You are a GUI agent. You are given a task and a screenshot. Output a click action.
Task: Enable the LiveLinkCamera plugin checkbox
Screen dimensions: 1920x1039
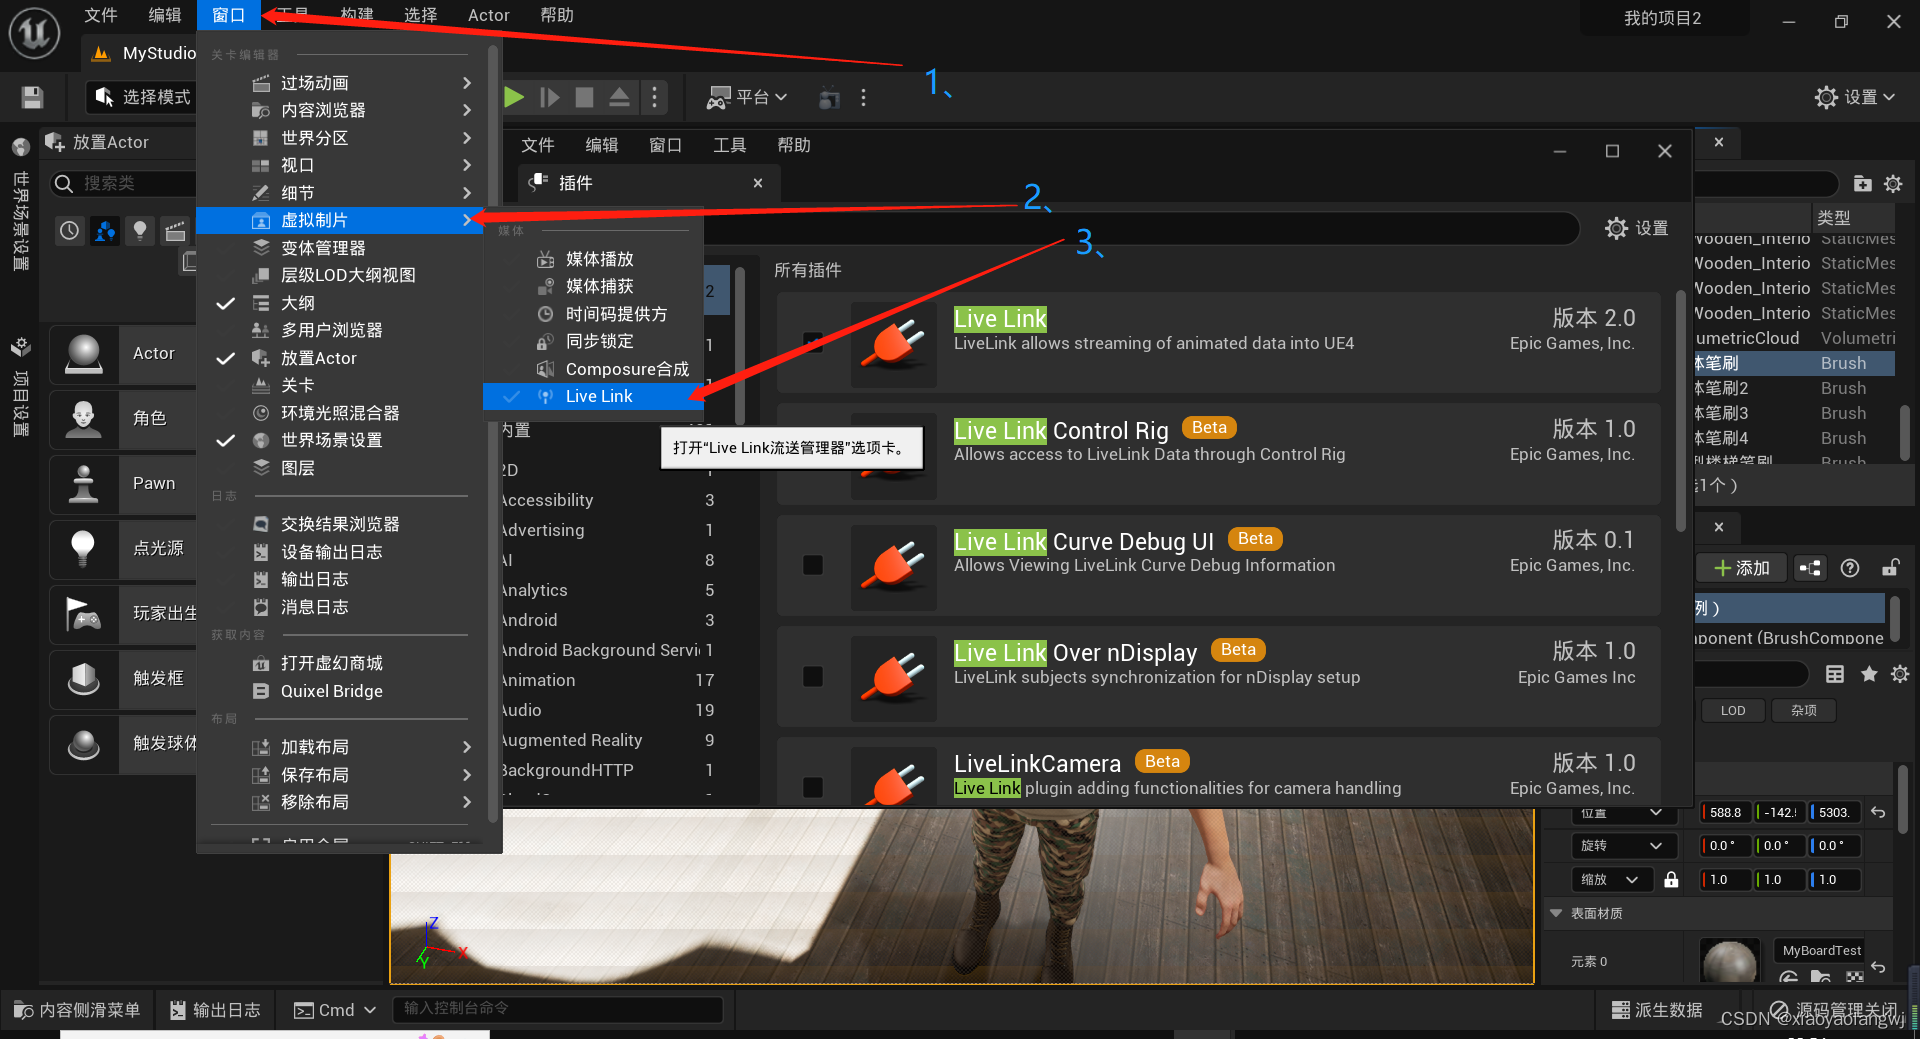813,788
